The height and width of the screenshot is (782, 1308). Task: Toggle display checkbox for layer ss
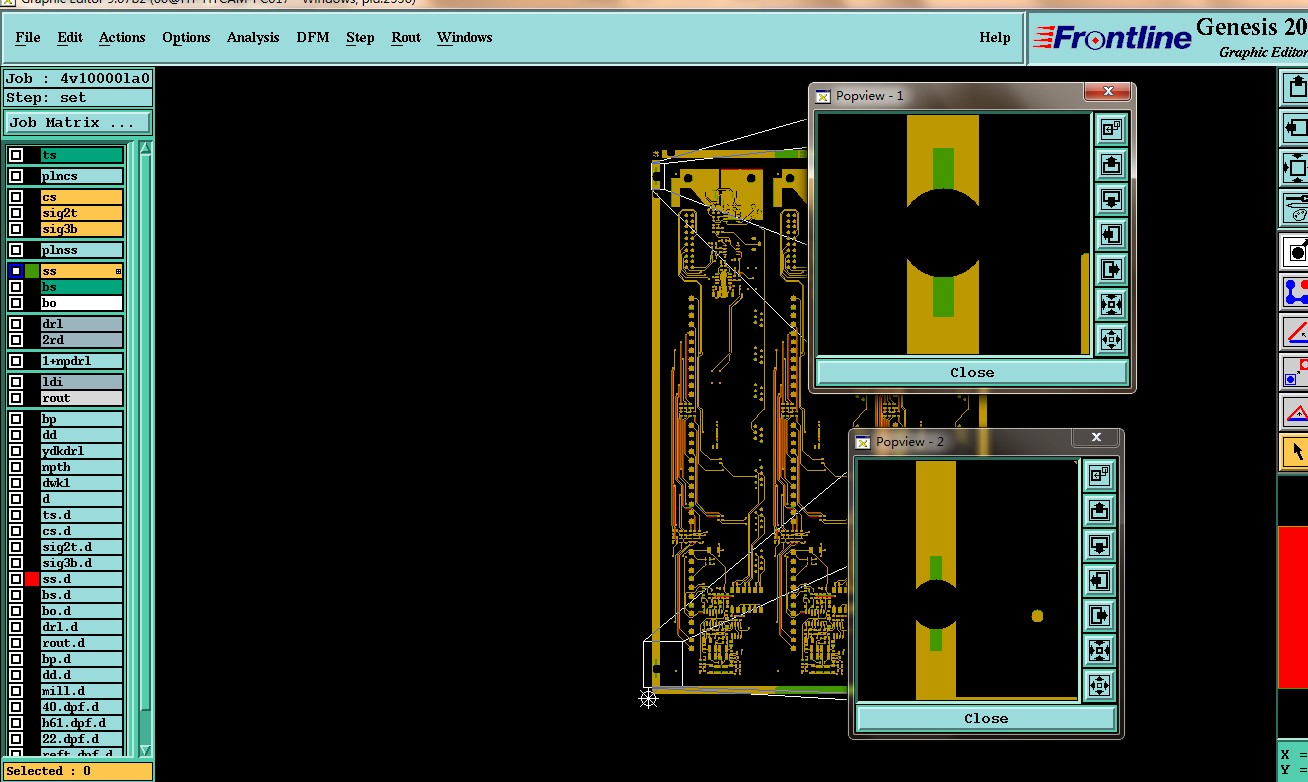(x=16, y=271)
